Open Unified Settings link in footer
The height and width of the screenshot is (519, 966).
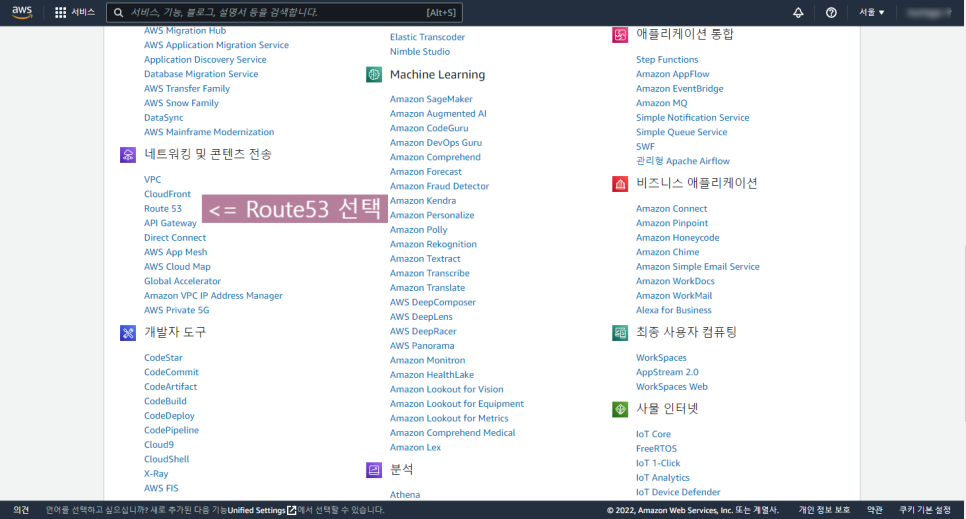pos(256,510)
